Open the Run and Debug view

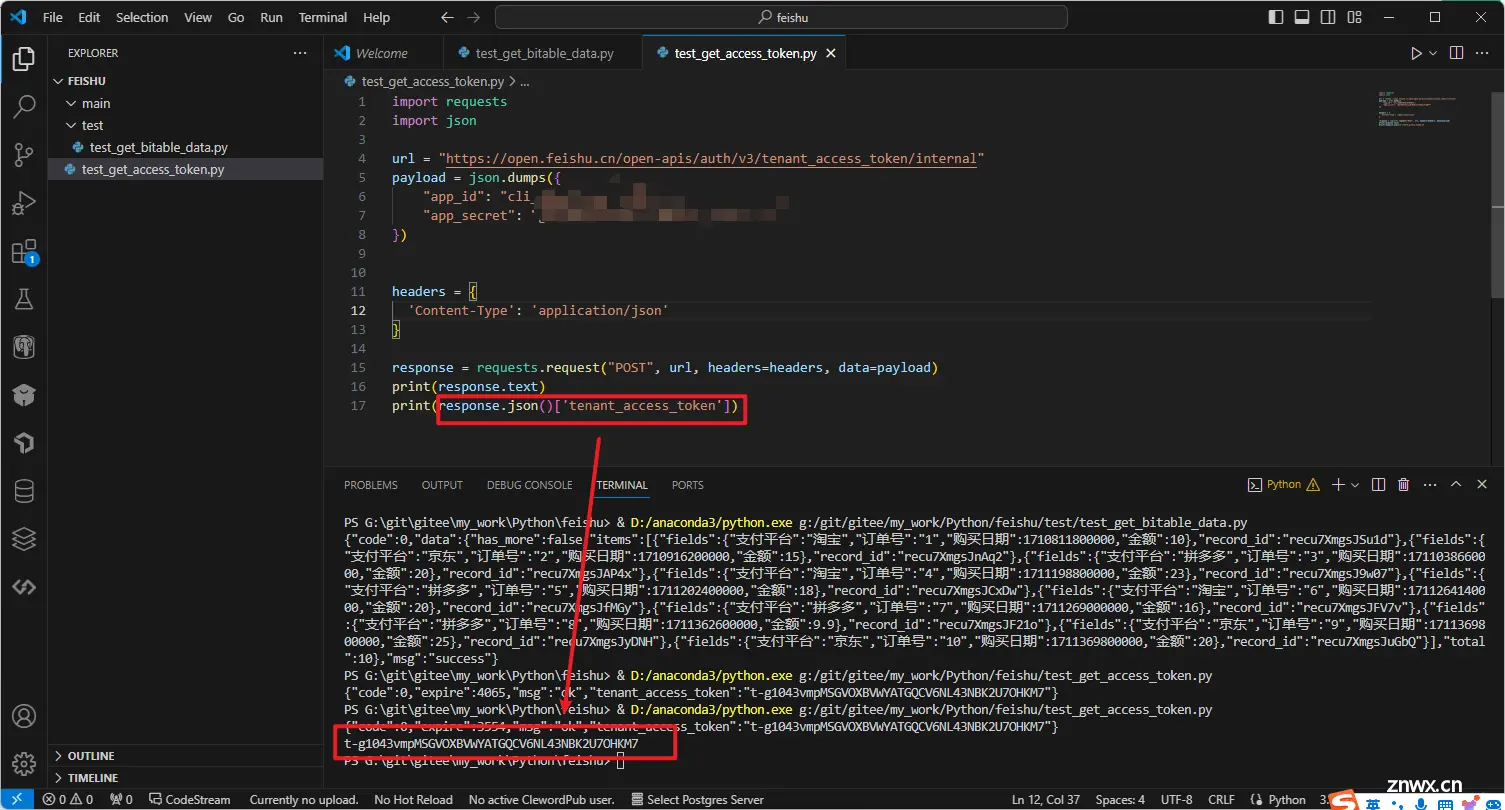click(23, 203)
